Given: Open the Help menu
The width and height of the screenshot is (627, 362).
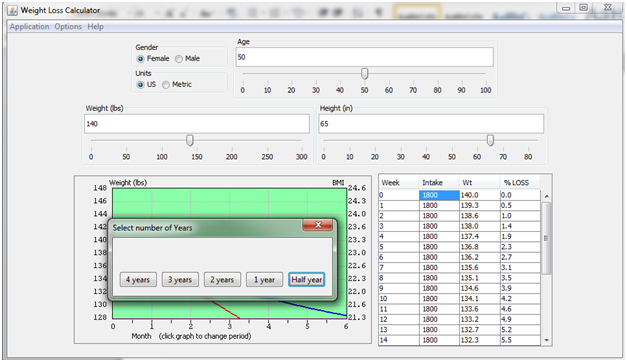Looking at the screenshot, I should [96, 26].
